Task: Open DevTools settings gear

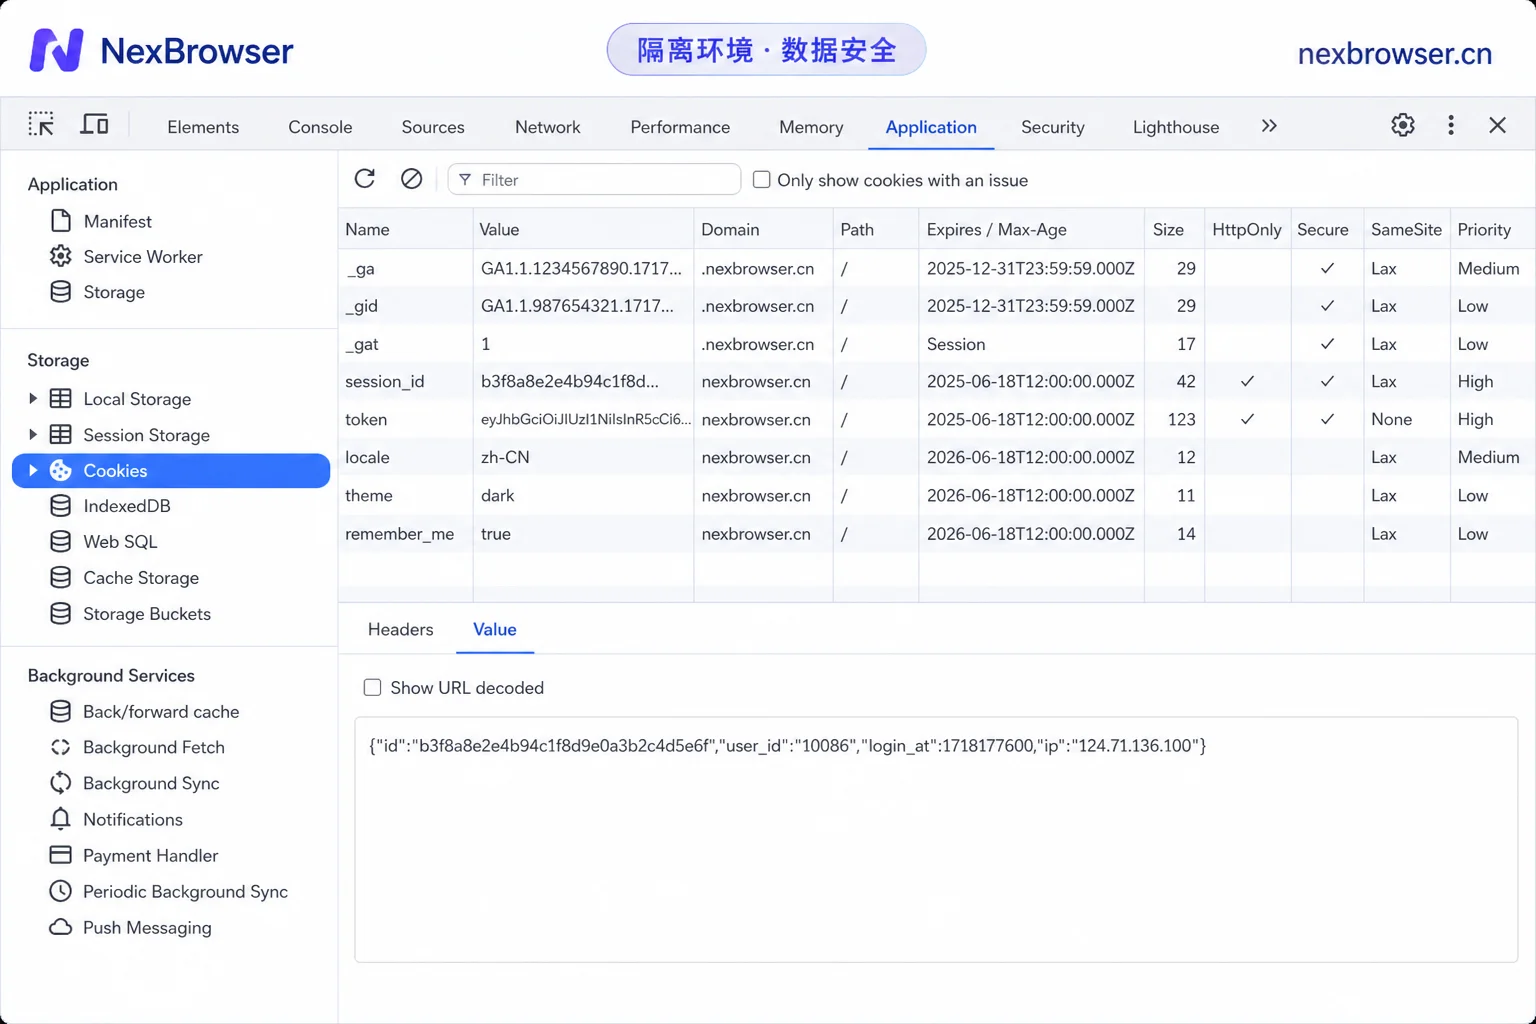Action: click(x=1403, y=125)
